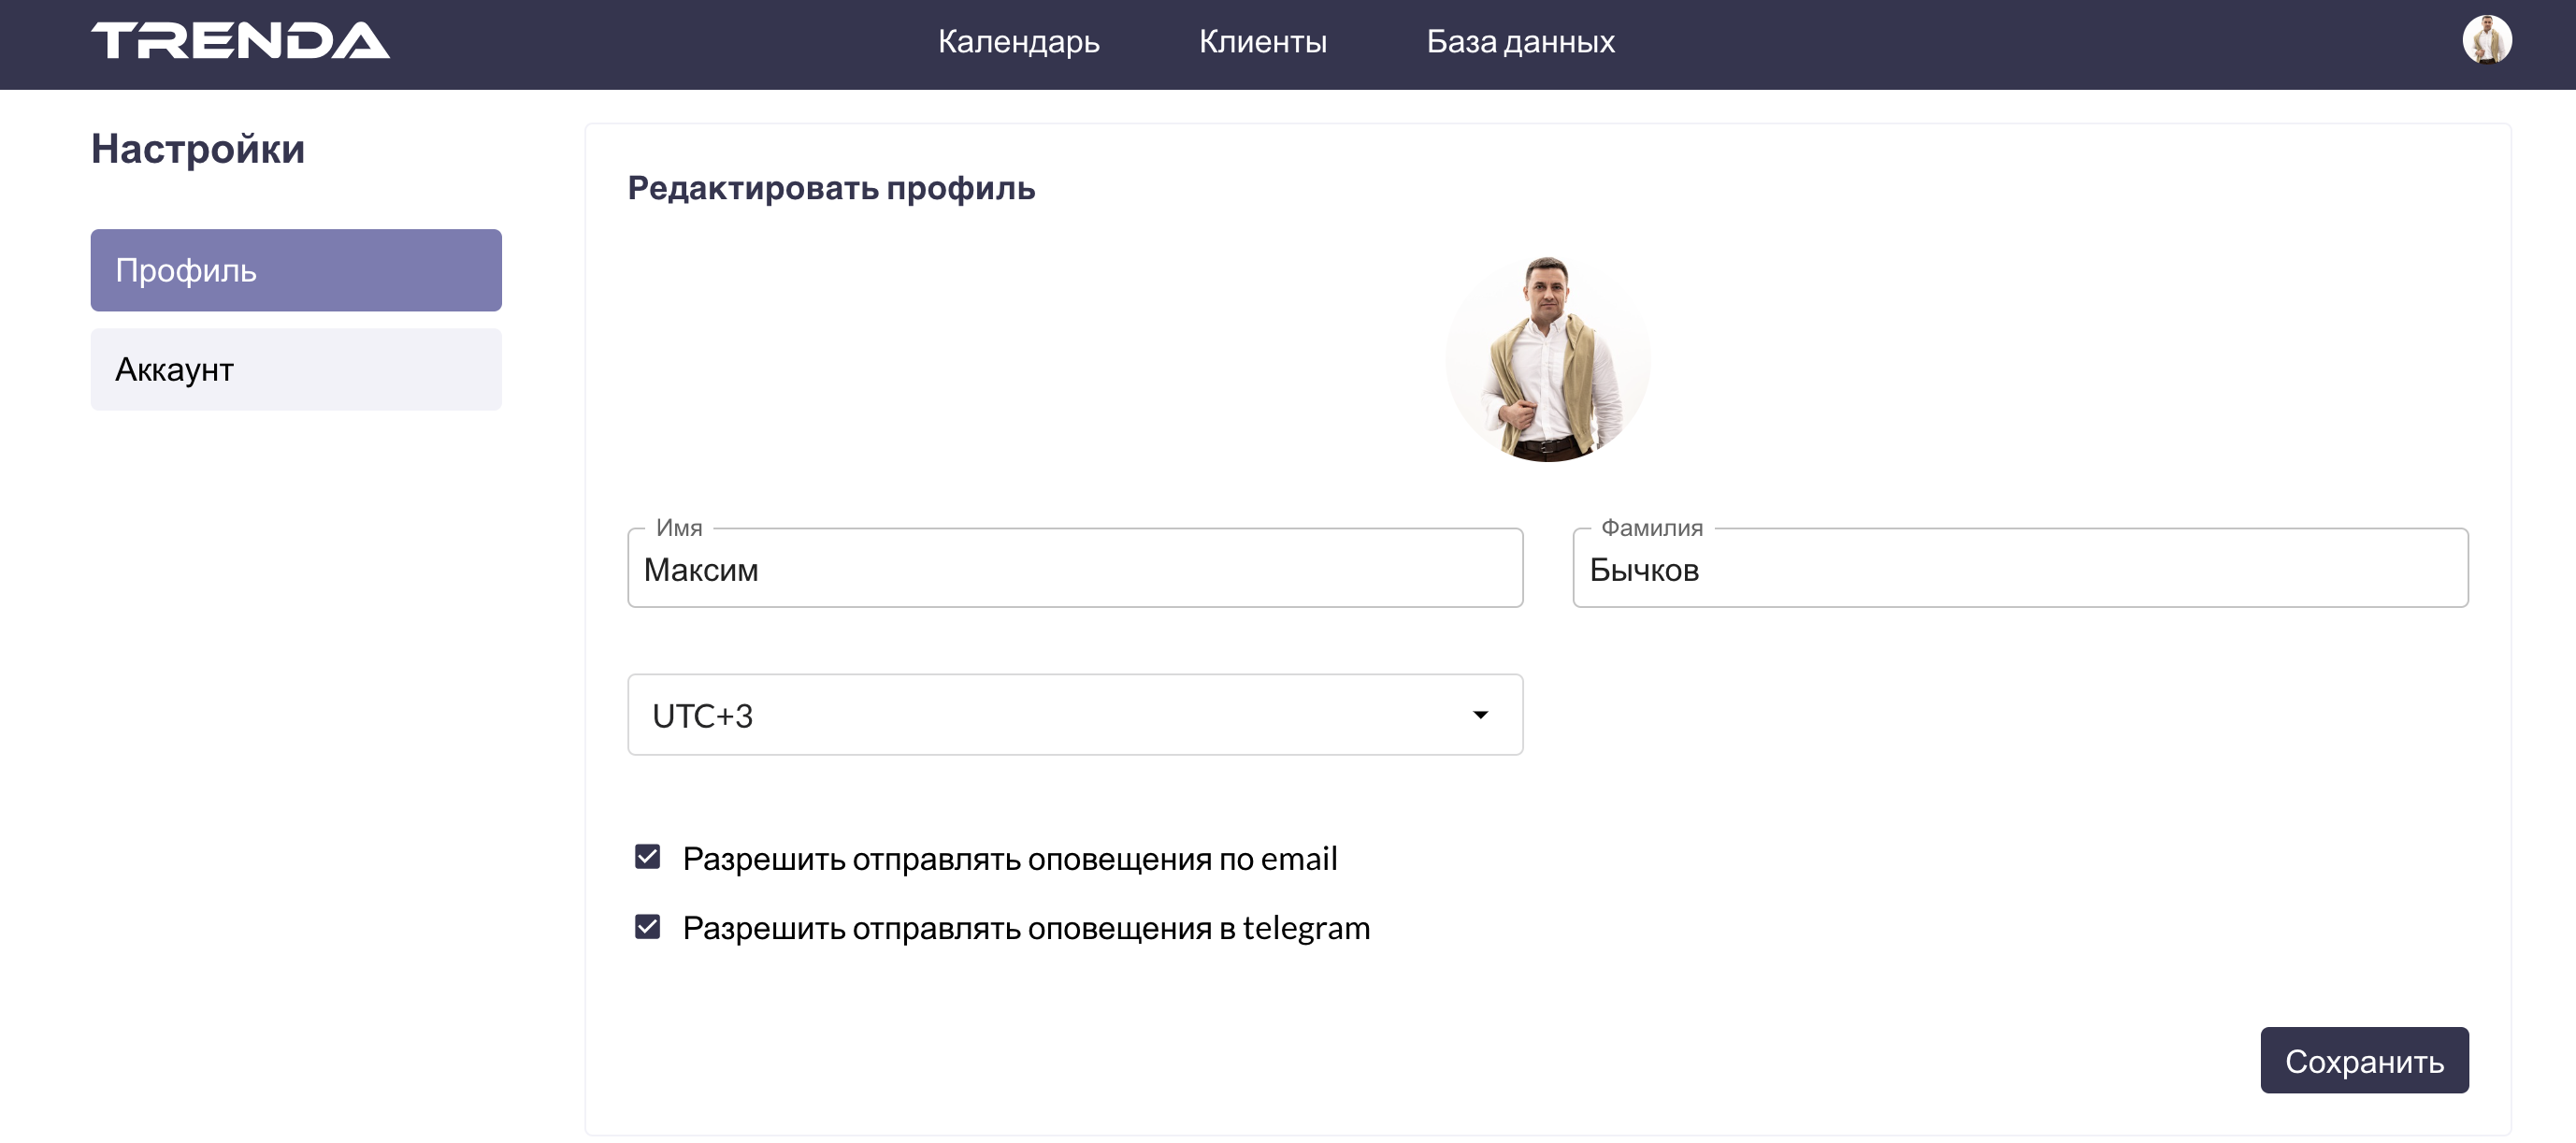Open the Календарь page

click(1018, 42)
